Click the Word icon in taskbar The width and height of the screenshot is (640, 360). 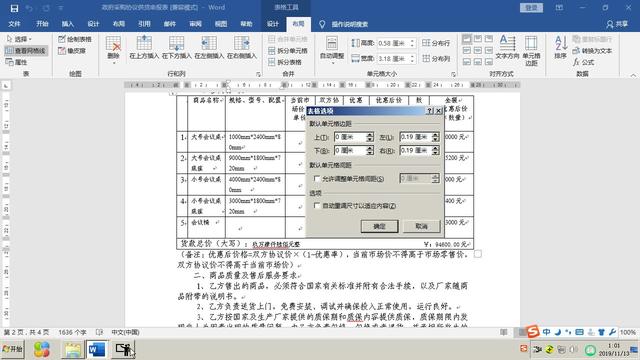tap(97, 350)
